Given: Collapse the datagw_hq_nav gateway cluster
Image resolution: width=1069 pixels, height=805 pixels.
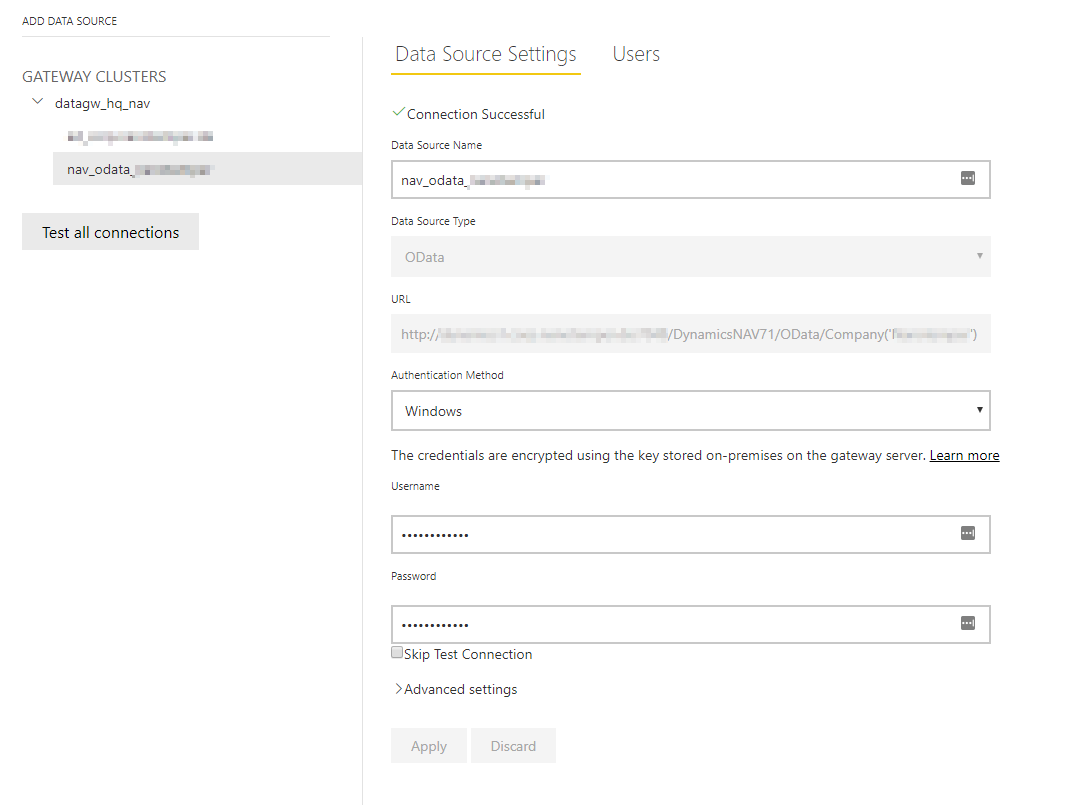Looking at the screenshot, I should click(37, 102).
